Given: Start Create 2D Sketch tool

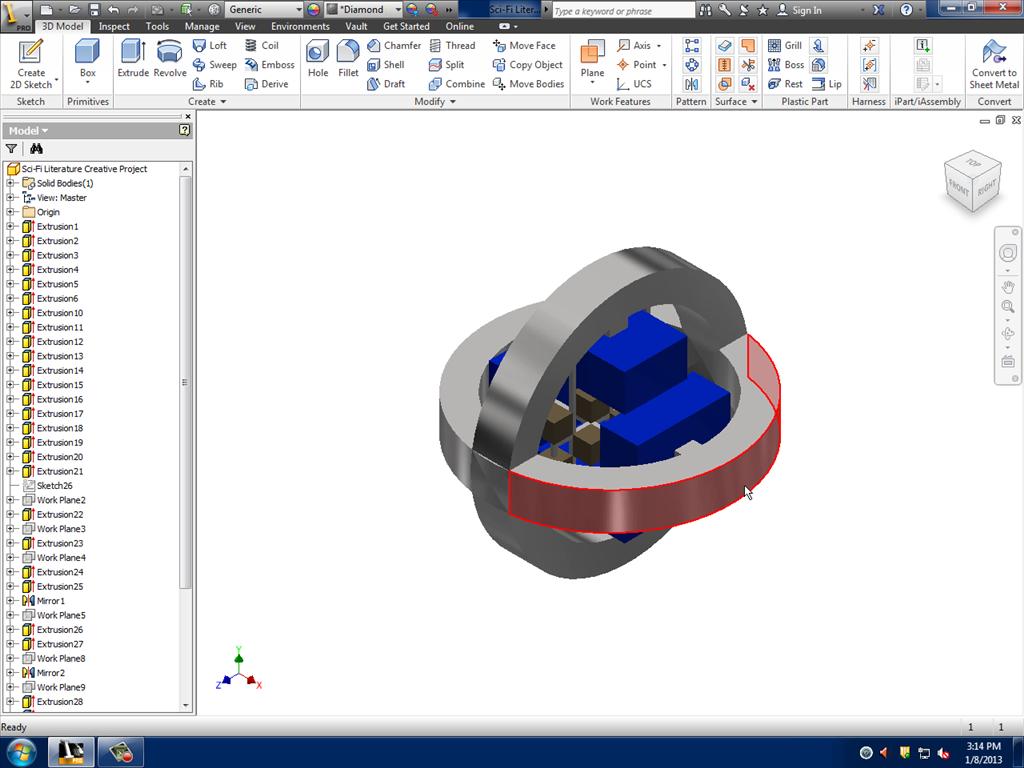Looking at the screenshot, I should (x=31, y=64).
